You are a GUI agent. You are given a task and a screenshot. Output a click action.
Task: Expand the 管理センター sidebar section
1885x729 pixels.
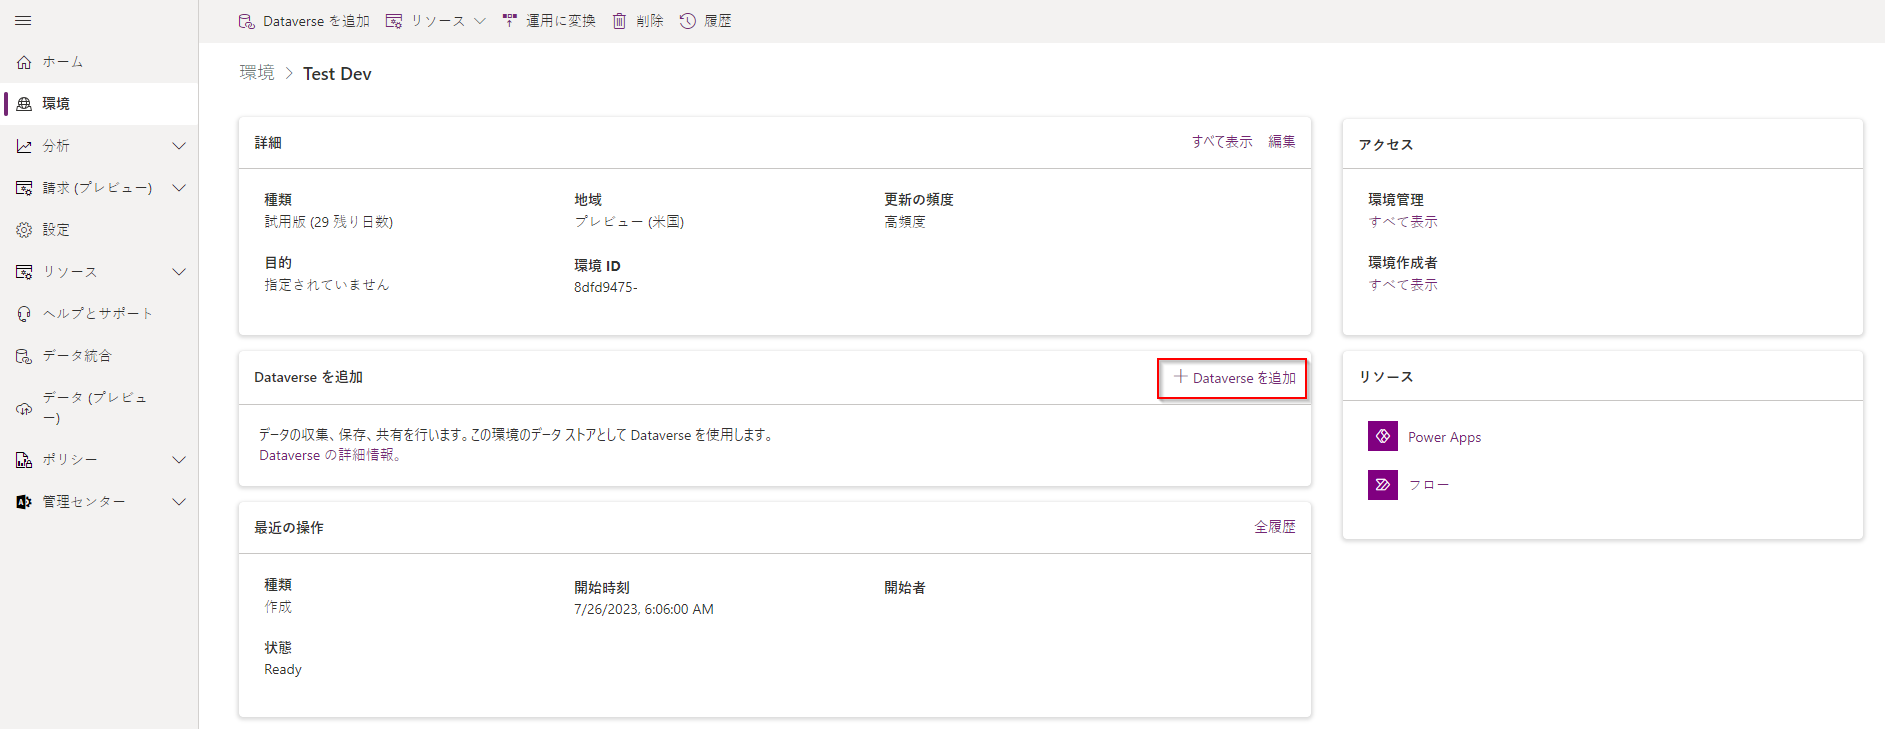click(179, 502)
